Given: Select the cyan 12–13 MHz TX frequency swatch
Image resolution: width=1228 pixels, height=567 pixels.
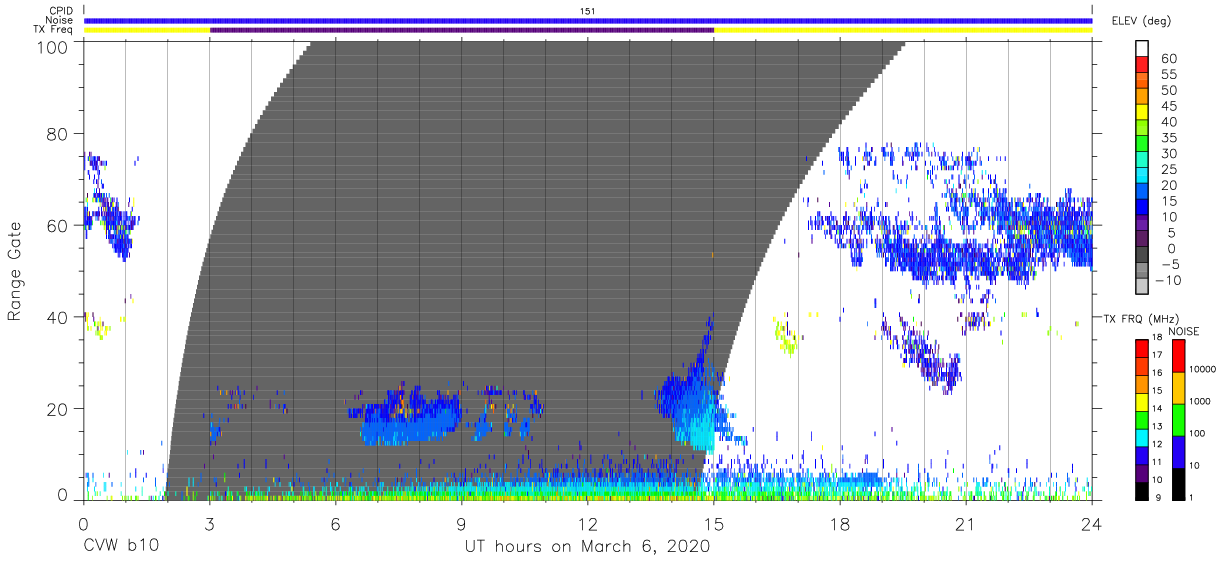Looking at the screenshot, I should click(1142, 437).
